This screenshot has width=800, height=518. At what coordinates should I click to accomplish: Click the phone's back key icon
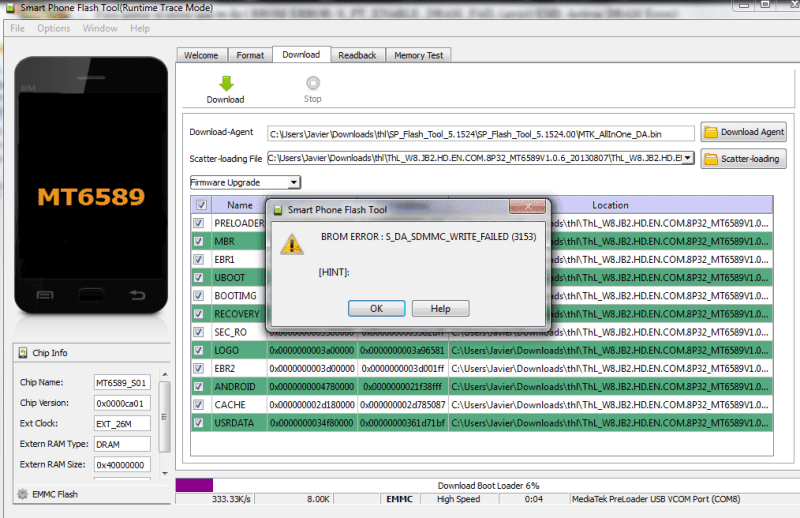coord(137,294)
